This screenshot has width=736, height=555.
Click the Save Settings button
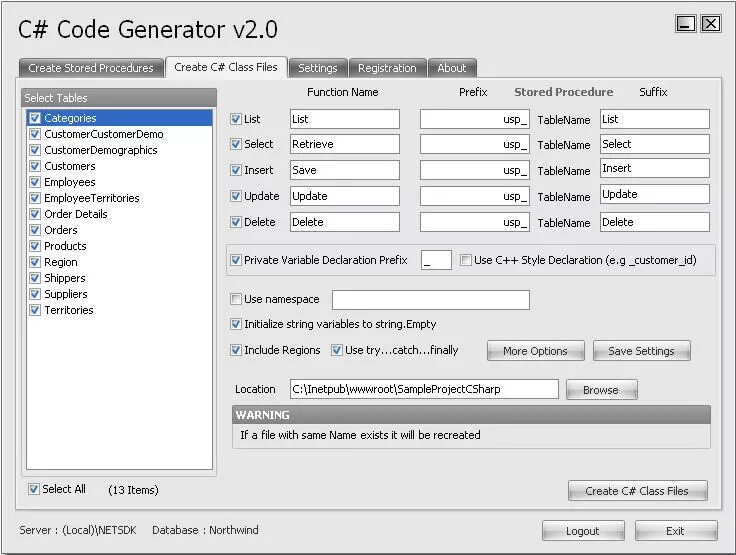click(642, 351)
